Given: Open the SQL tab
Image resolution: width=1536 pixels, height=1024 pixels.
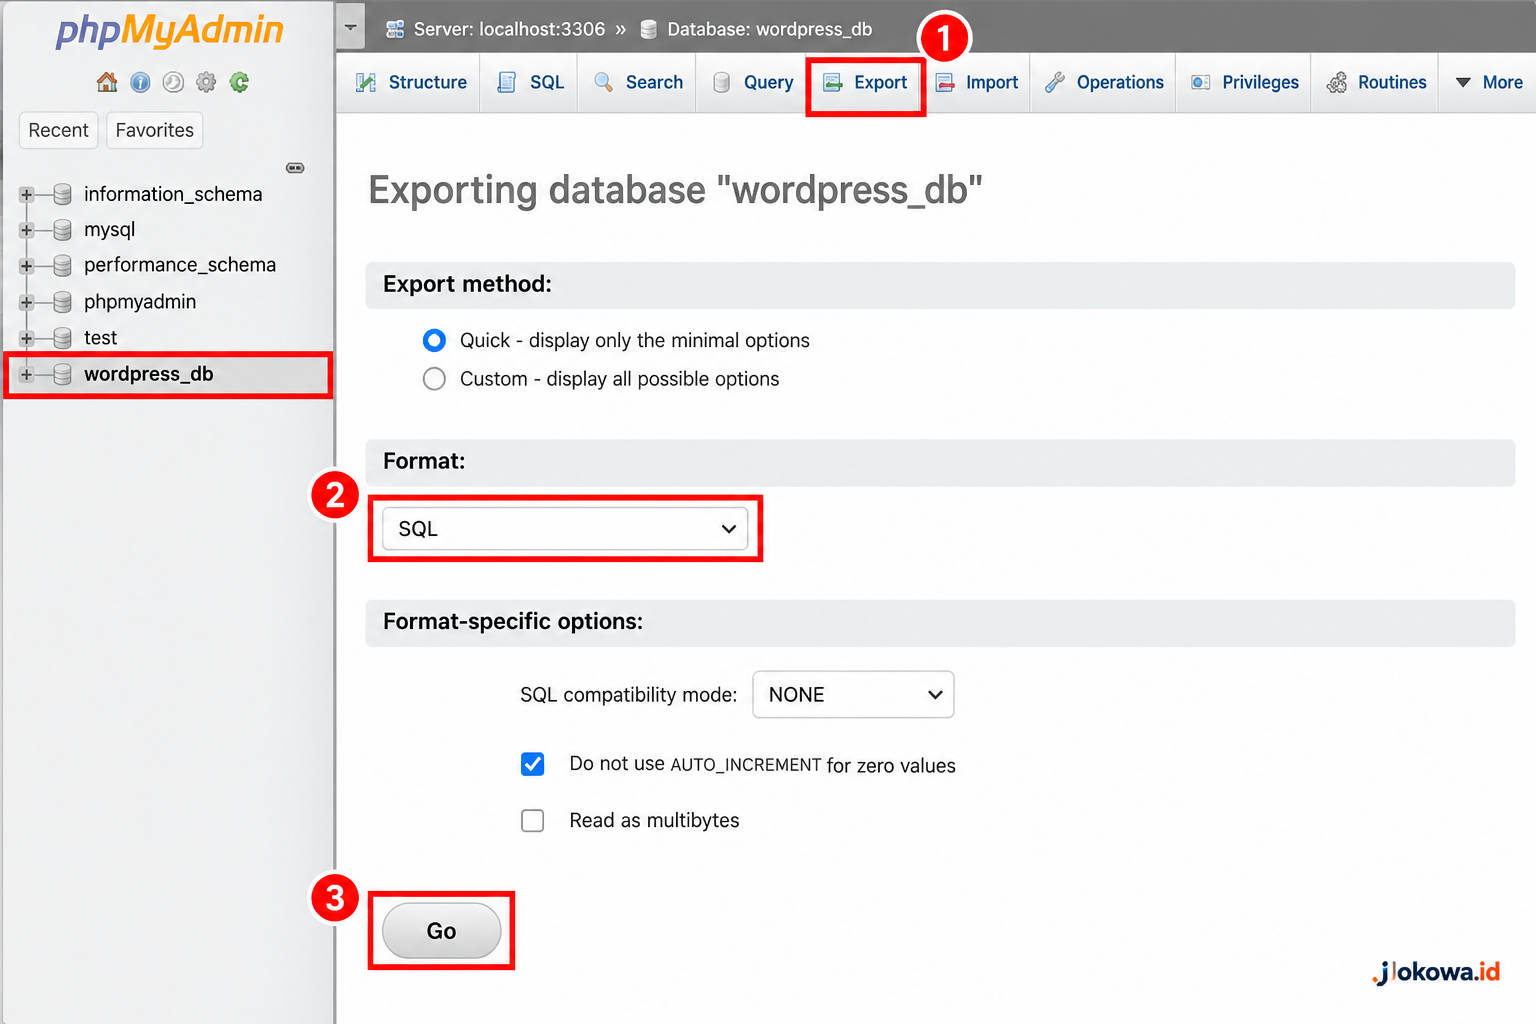Looking at the screenshot, I should 531,82.
